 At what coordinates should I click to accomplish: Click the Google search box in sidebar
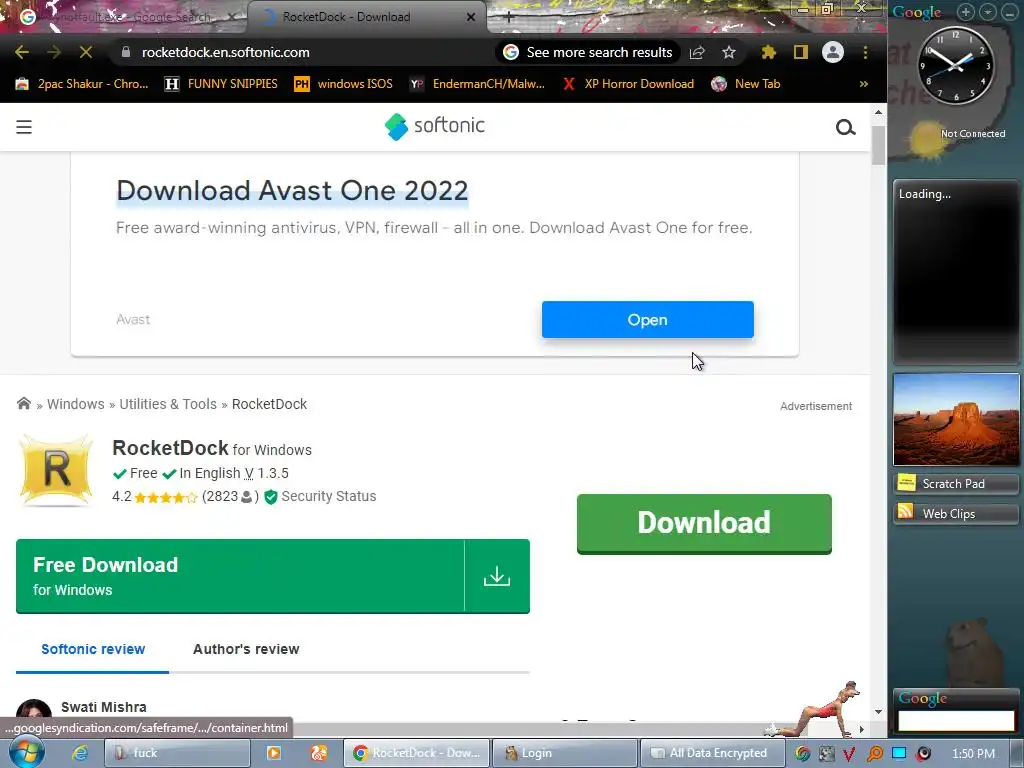[x=956, y=721]
